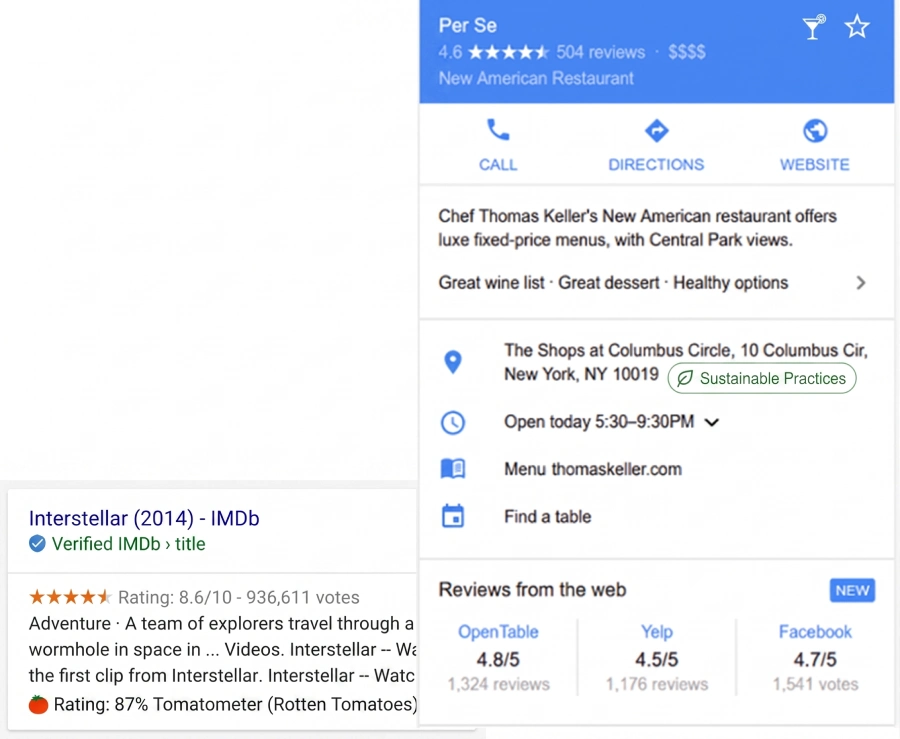This screenshot has height=739, width=900.
Task: Click "1,176 reviews" count
Action: [x=657, y=684]
